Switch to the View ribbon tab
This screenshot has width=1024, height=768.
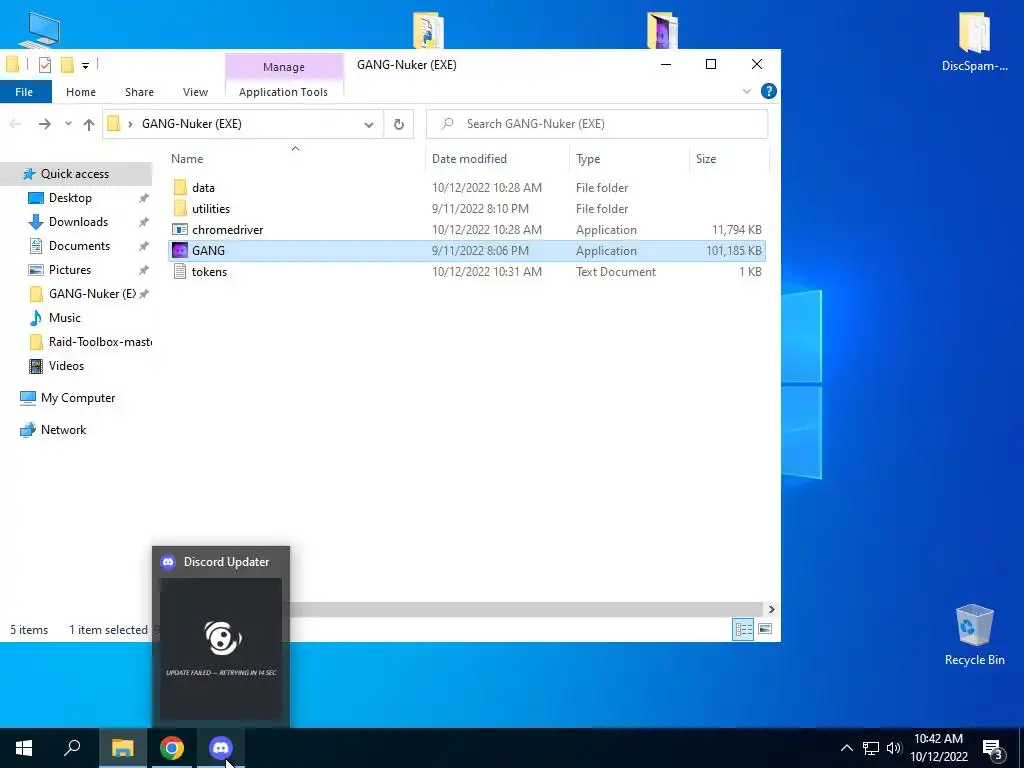(195, 92)
